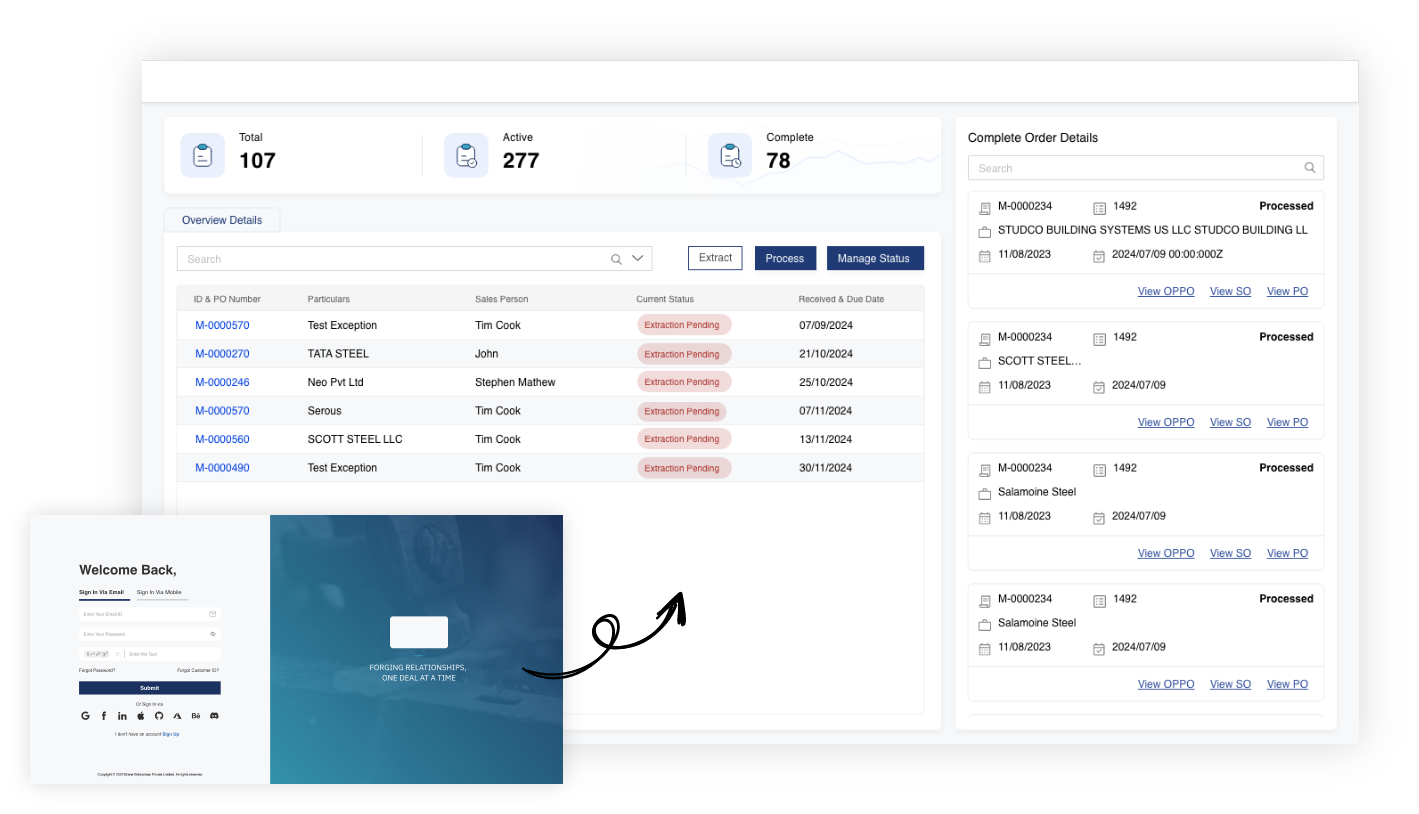Sign in with the Google icon

(85, 716)
